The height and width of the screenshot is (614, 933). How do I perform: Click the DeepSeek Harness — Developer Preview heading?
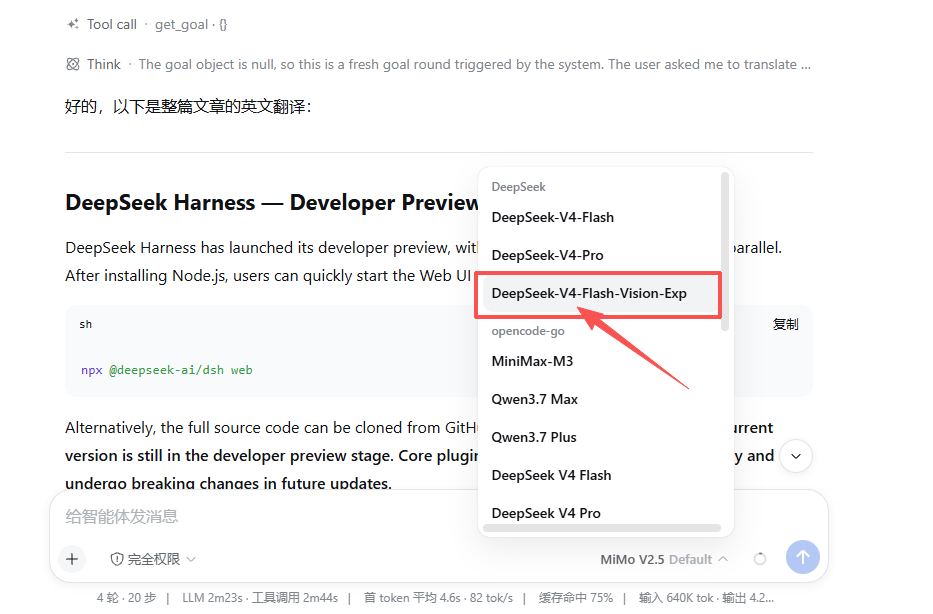point(272,202)
